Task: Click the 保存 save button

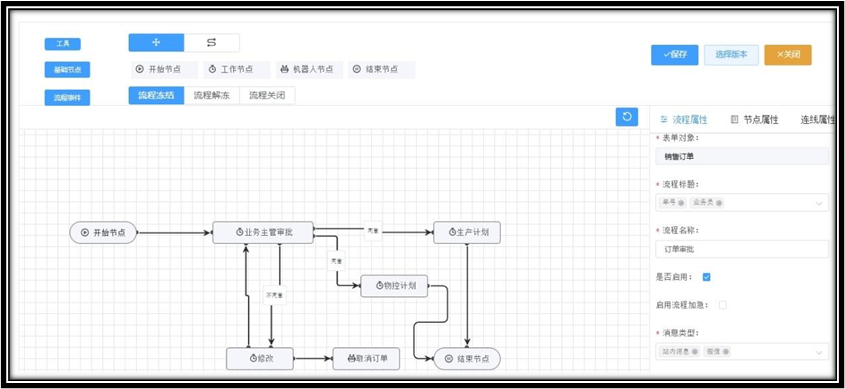Action: coord(674,54)
